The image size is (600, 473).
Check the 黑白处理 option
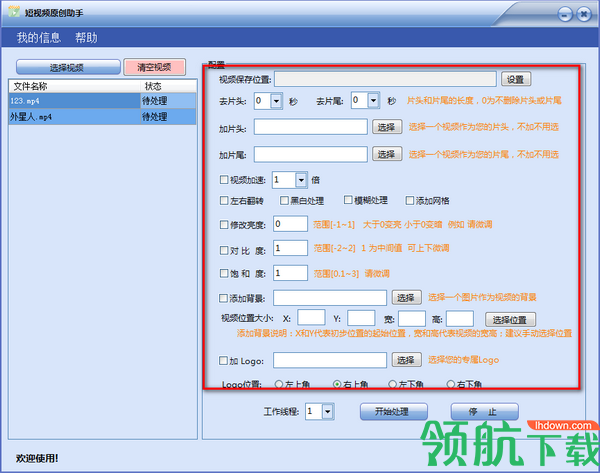pos(284,200)
